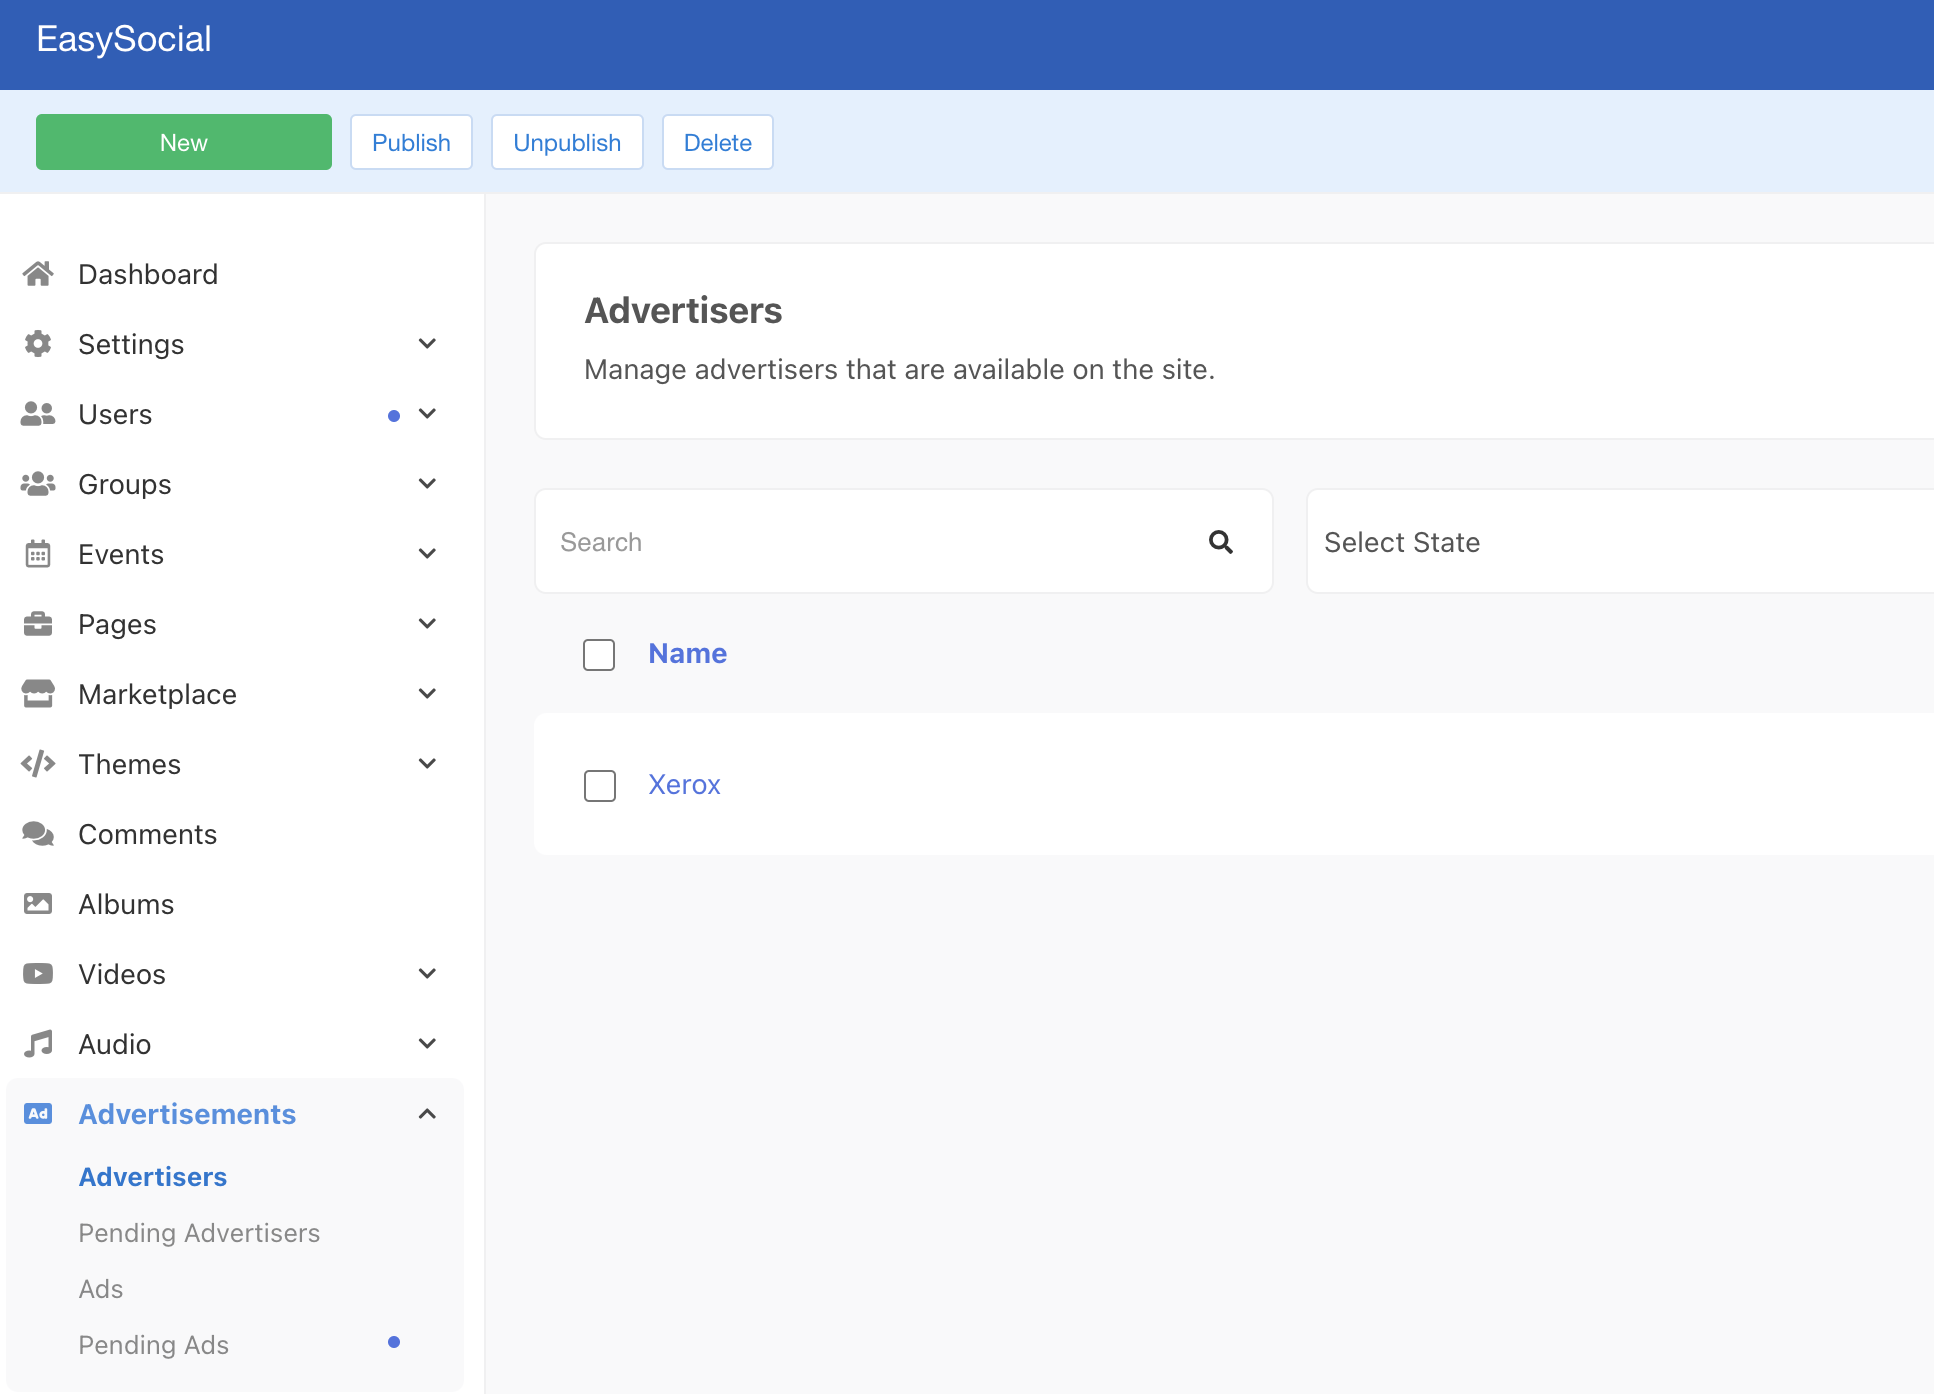Viewport: 1934px width, 1394px height.
Task: Click the Delete button
Action: coord(718,142)
